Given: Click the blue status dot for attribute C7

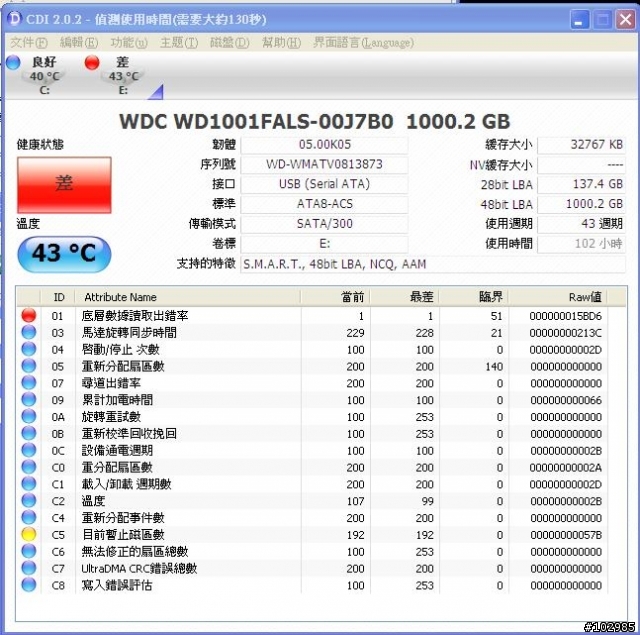Looking at the screenshot, I should pyautogui.click(x=29, y=568).
